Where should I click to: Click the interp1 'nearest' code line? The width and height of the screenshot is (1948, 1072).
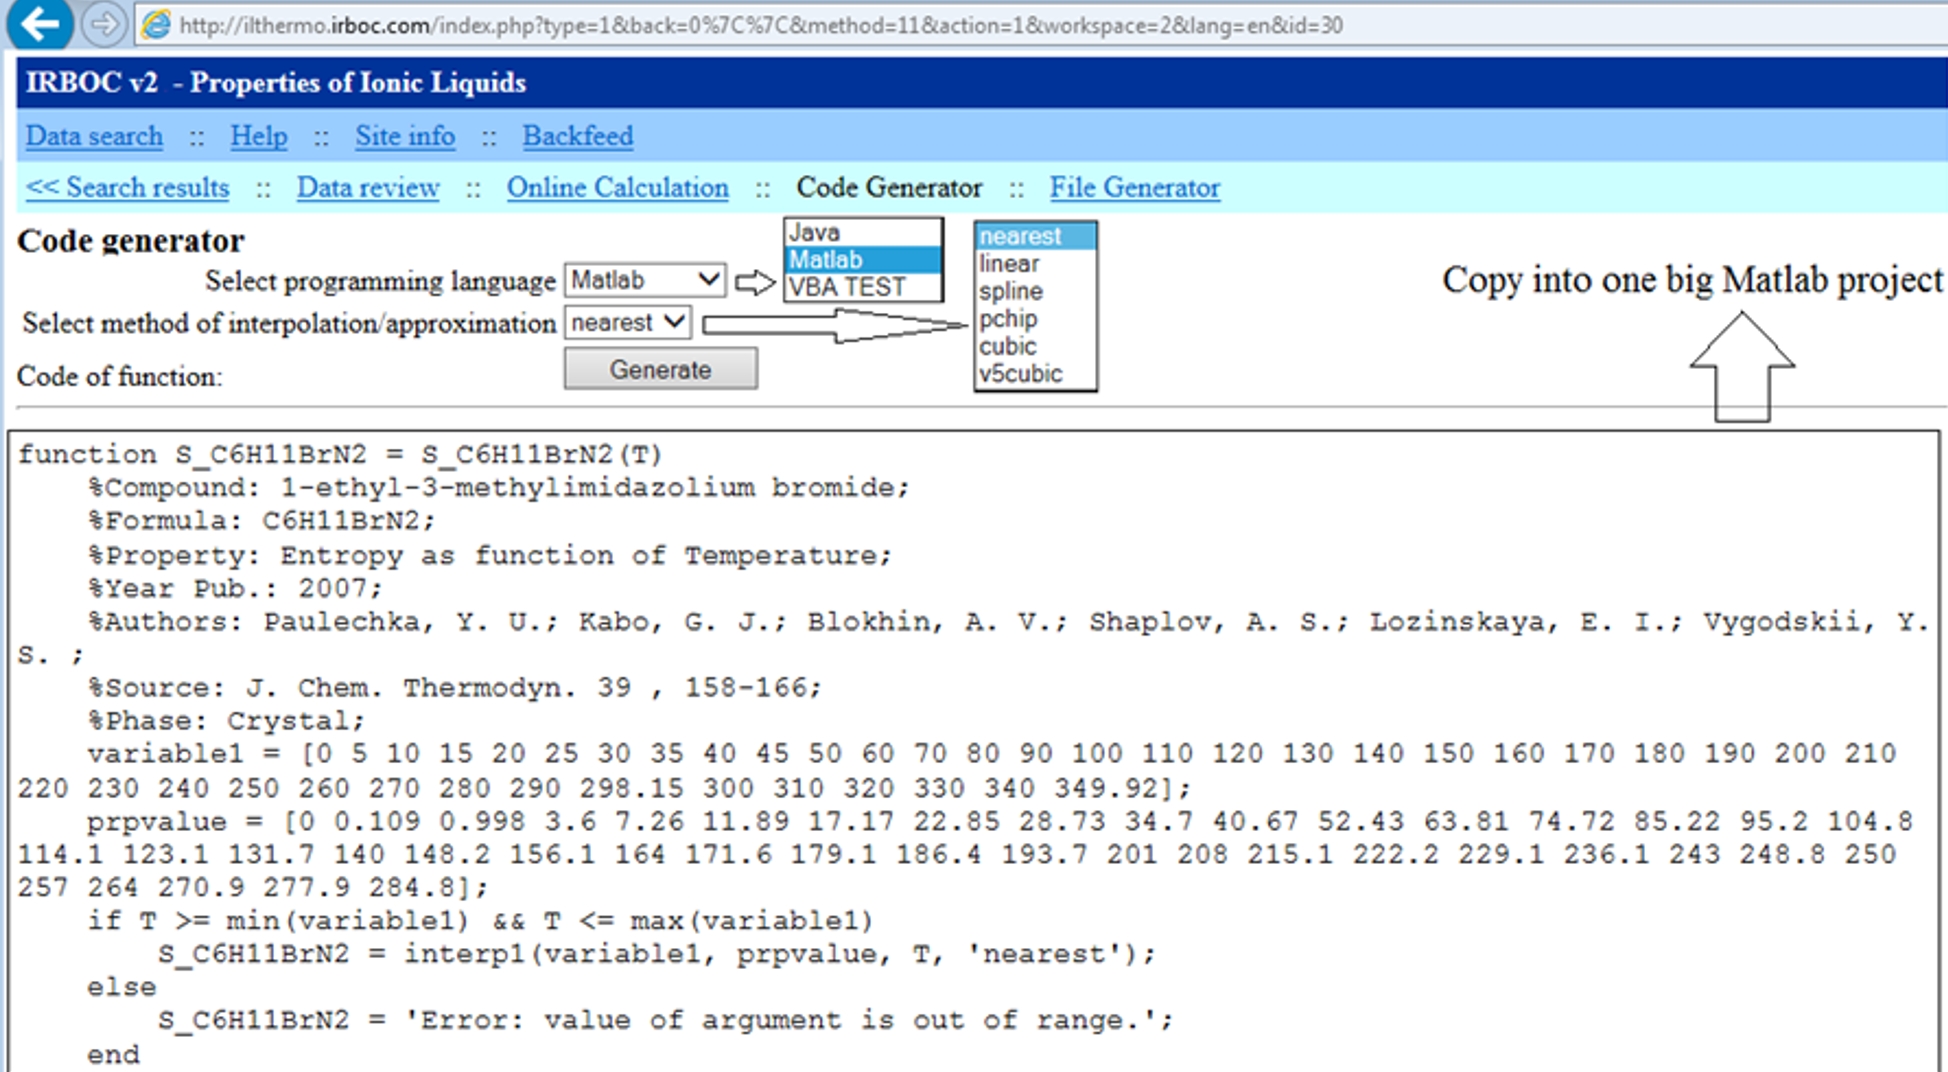[656, 954]
